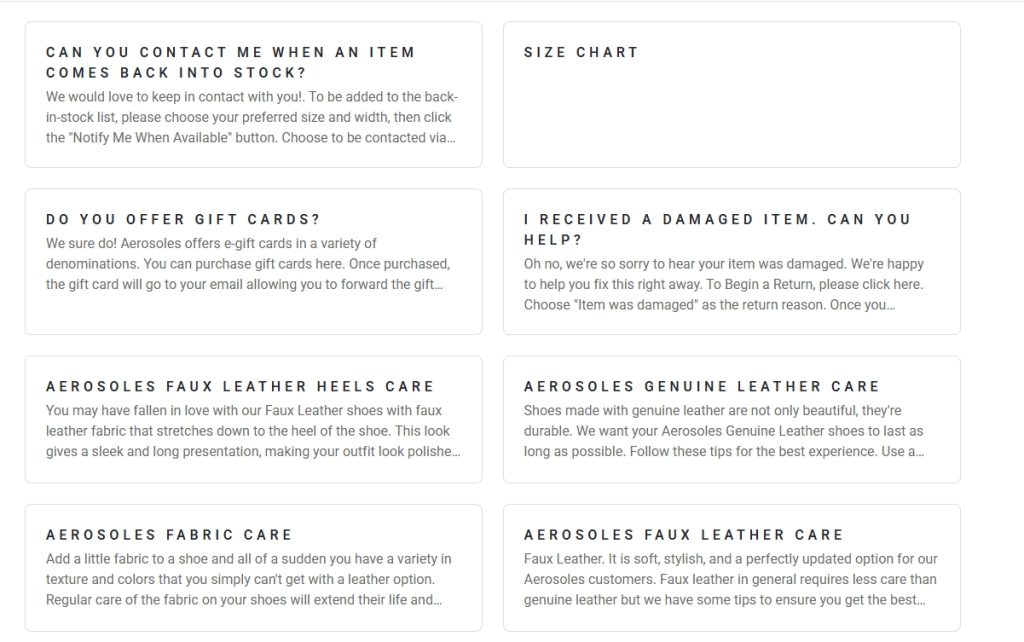Viewport: 1024px width, 642px height.
Task: Click the 'We sure do!' gift card description
Action: (248, 264)
